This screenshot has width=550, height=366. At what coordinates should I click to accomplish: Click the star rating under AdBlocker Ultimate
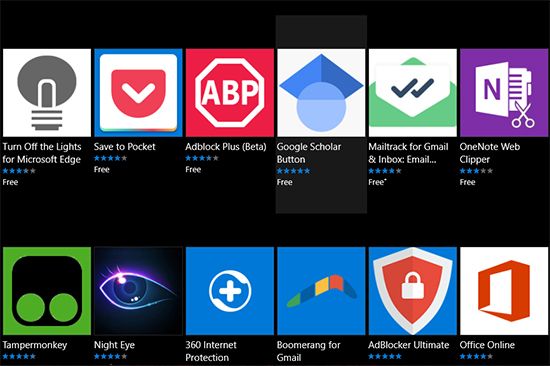coord(385,357)
